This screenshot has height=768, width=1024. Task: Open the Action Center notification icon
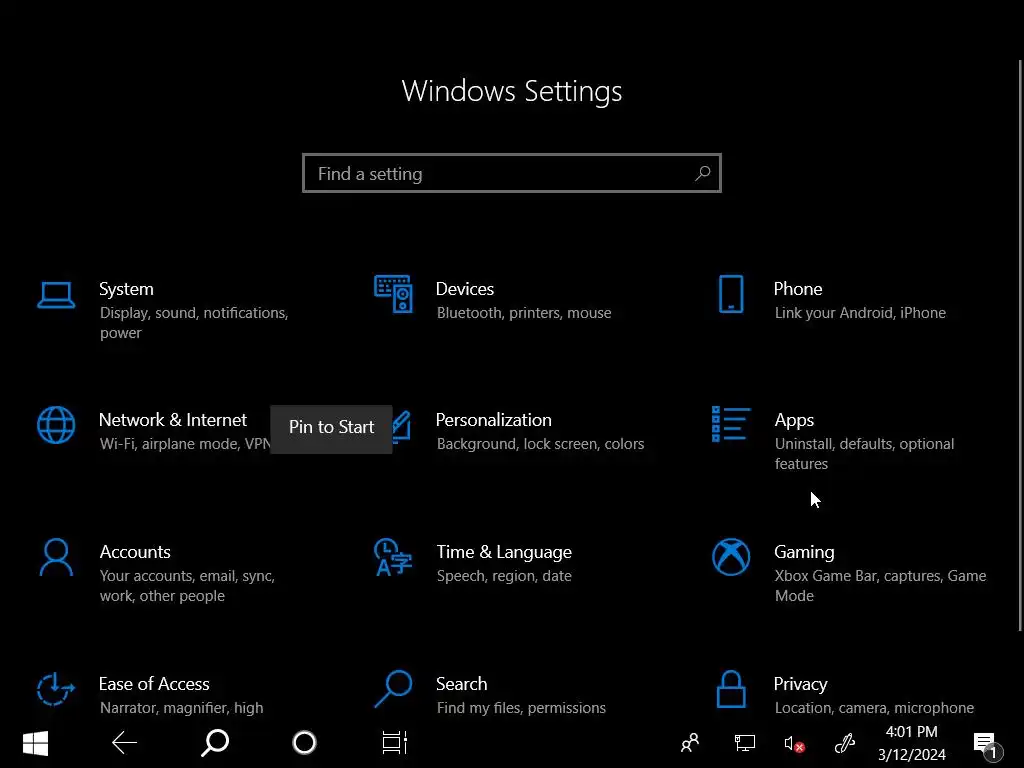click(986, 745)
